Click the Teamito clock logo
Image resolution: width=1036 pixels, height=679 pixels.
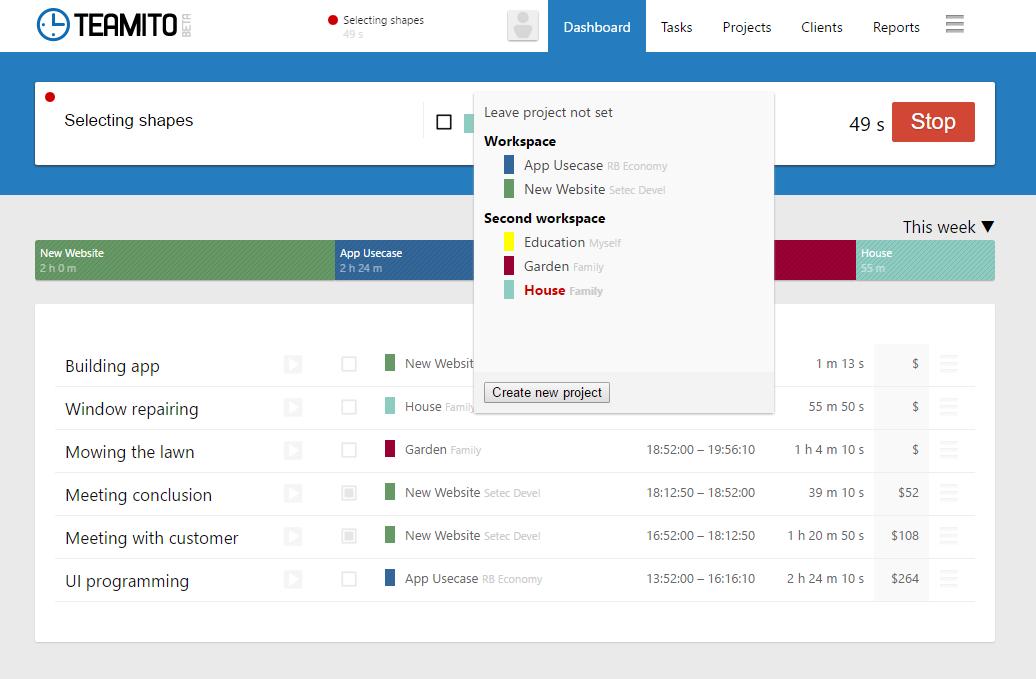pyautogui.click(x=53, y=25)
